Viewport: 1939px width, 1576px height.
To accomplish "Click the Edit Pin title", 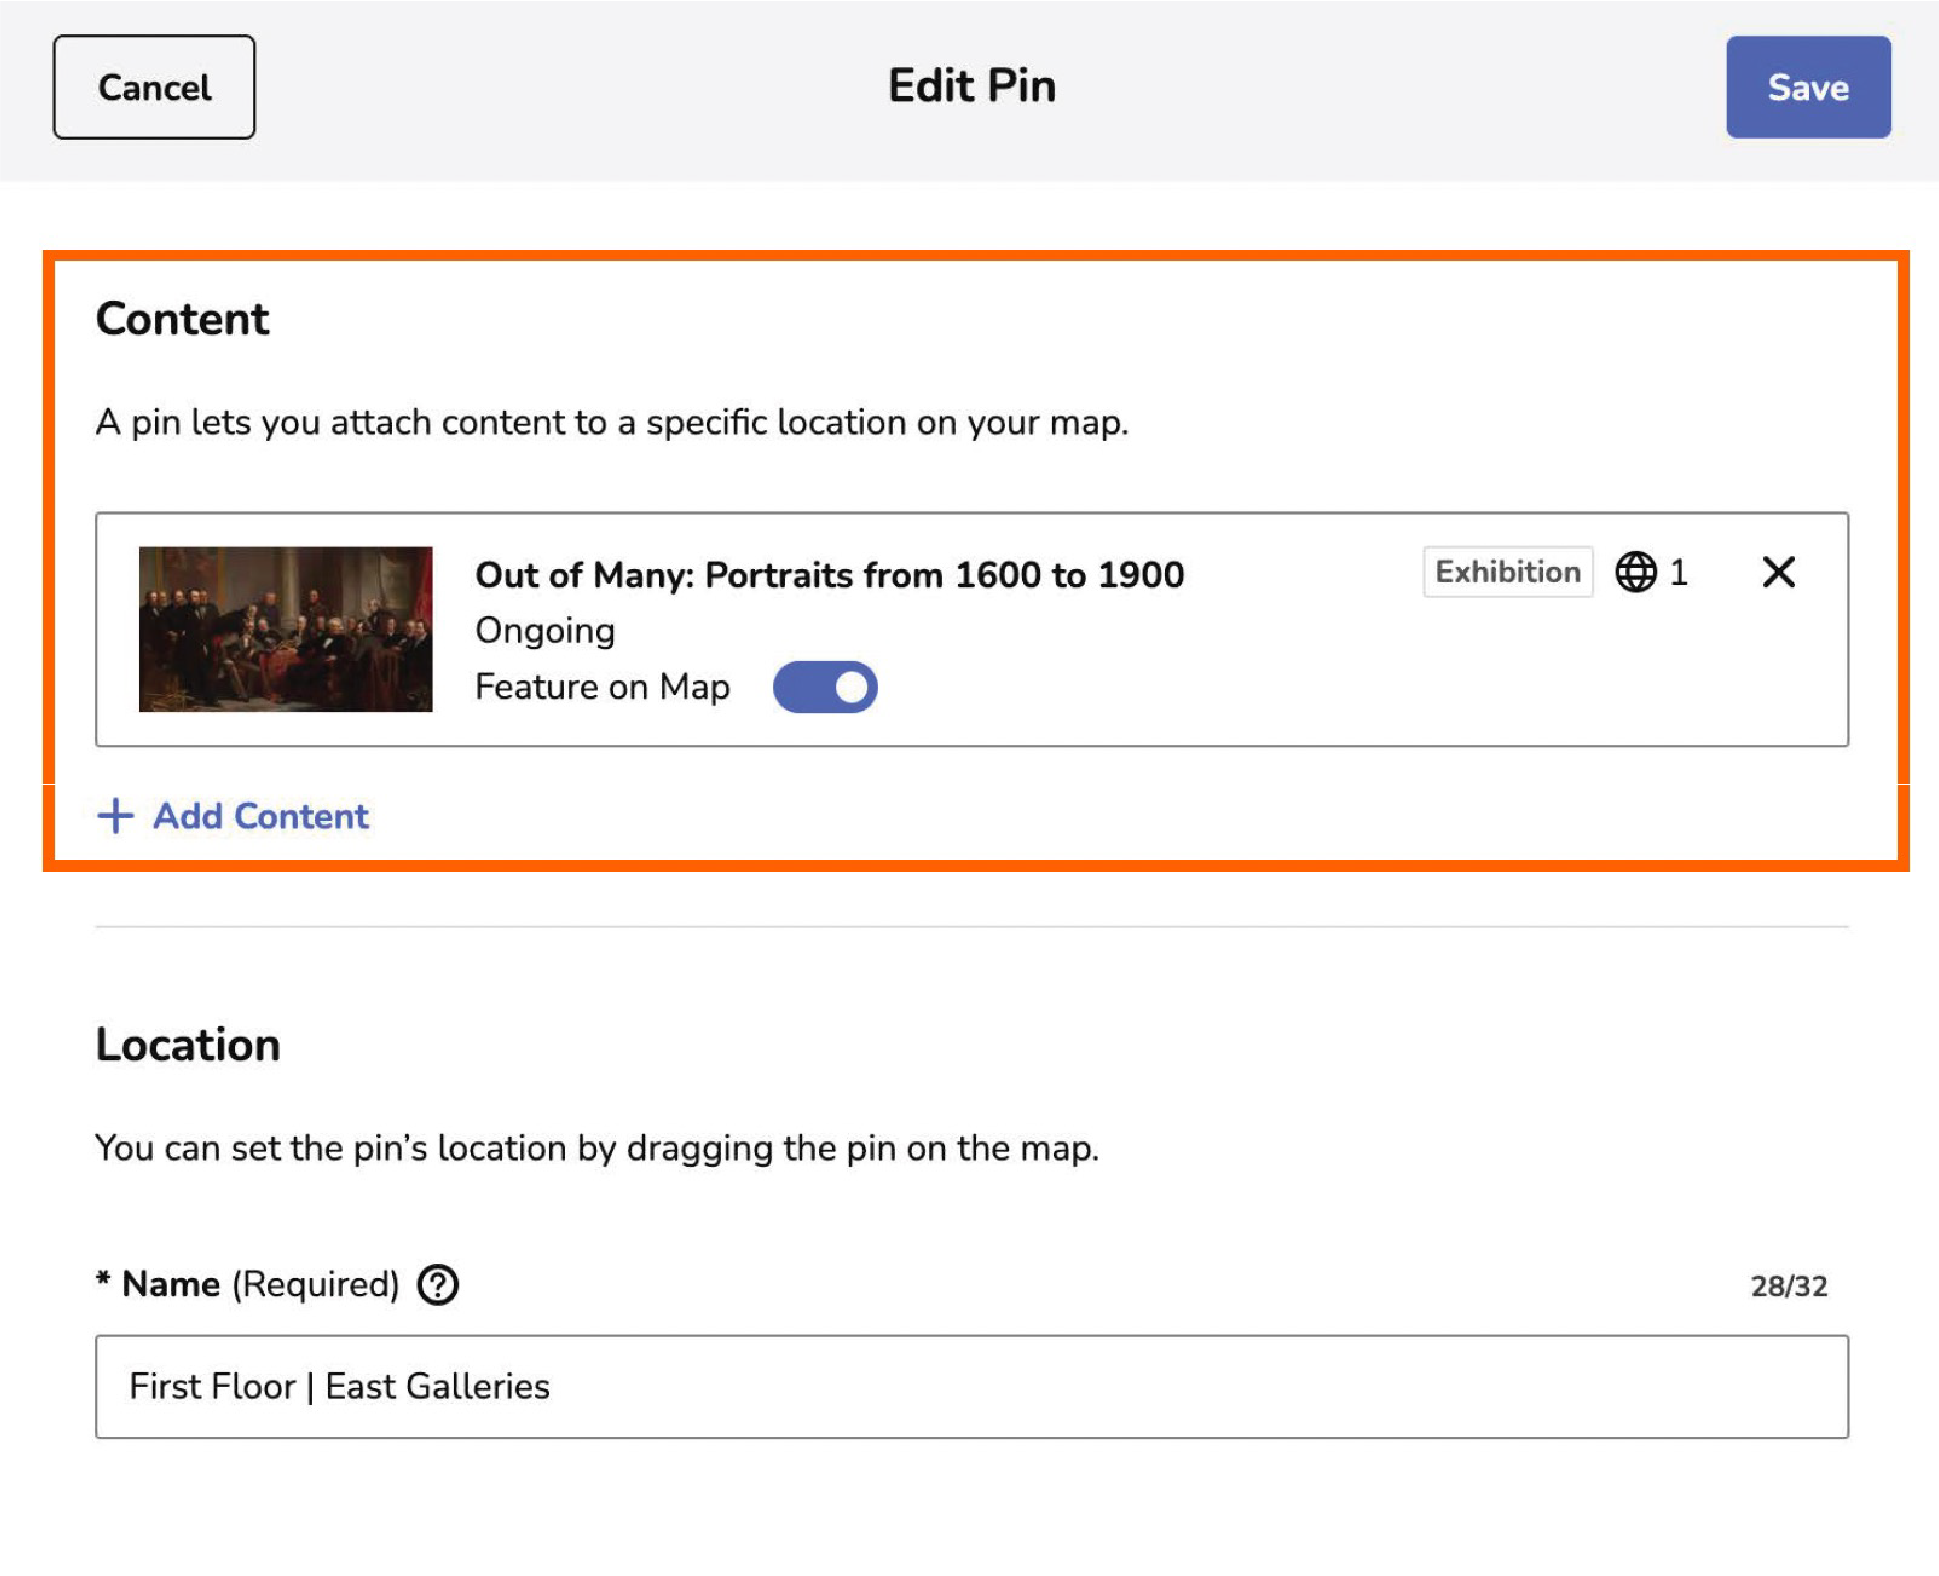I will point(971,86).
